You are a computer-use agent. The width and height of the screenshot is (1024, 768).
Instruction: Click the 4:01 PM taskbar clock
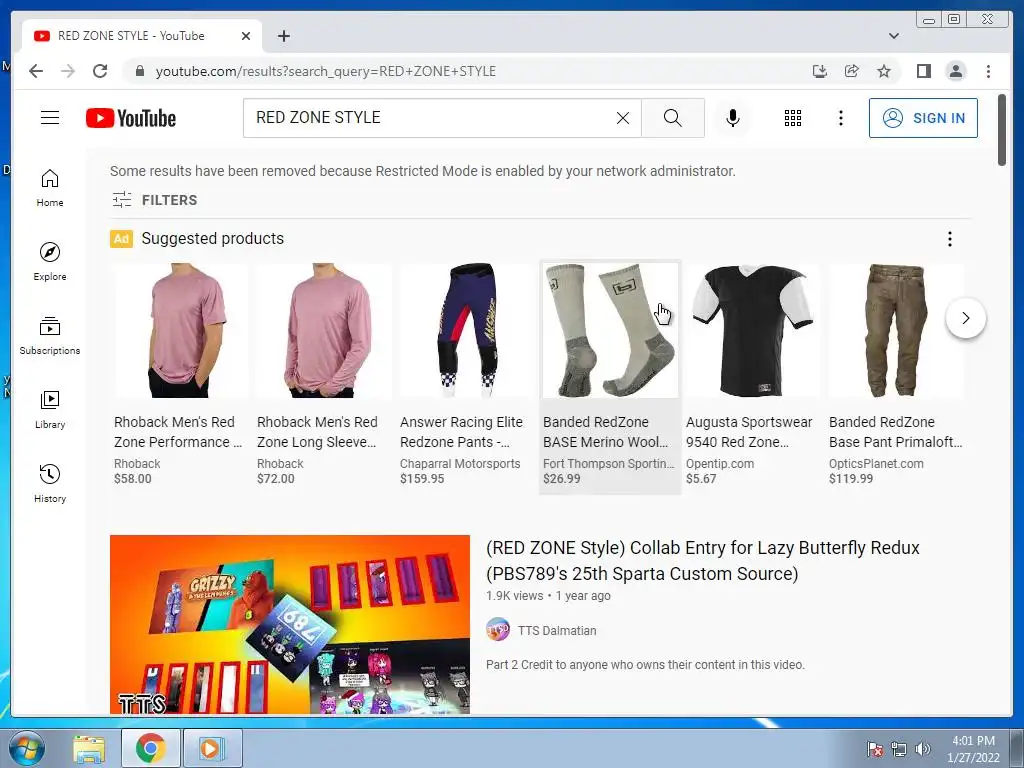973,741
